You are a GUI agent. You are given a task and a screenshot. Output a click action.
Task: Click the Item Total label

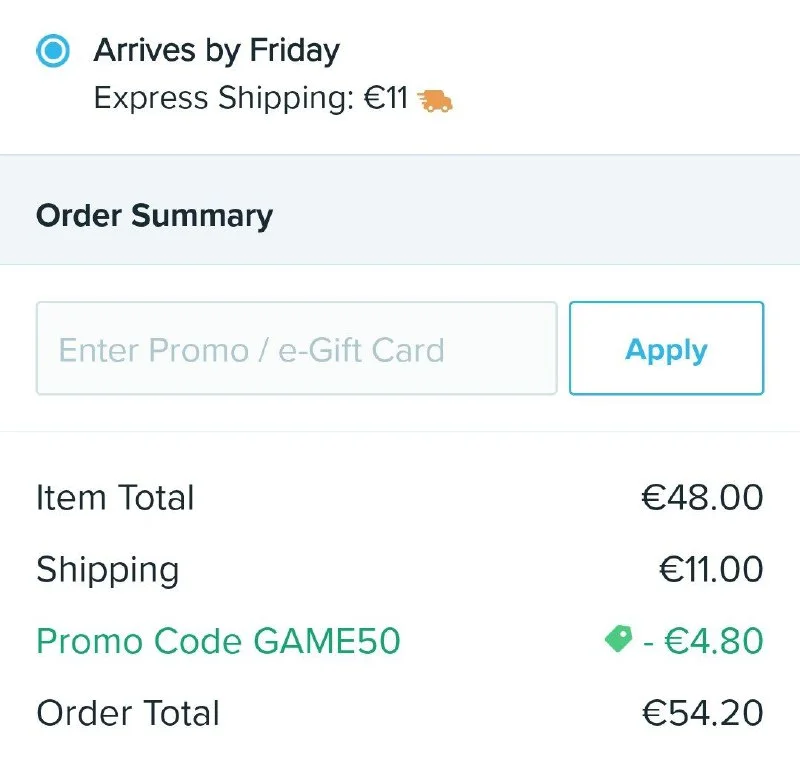coord(115,497)
